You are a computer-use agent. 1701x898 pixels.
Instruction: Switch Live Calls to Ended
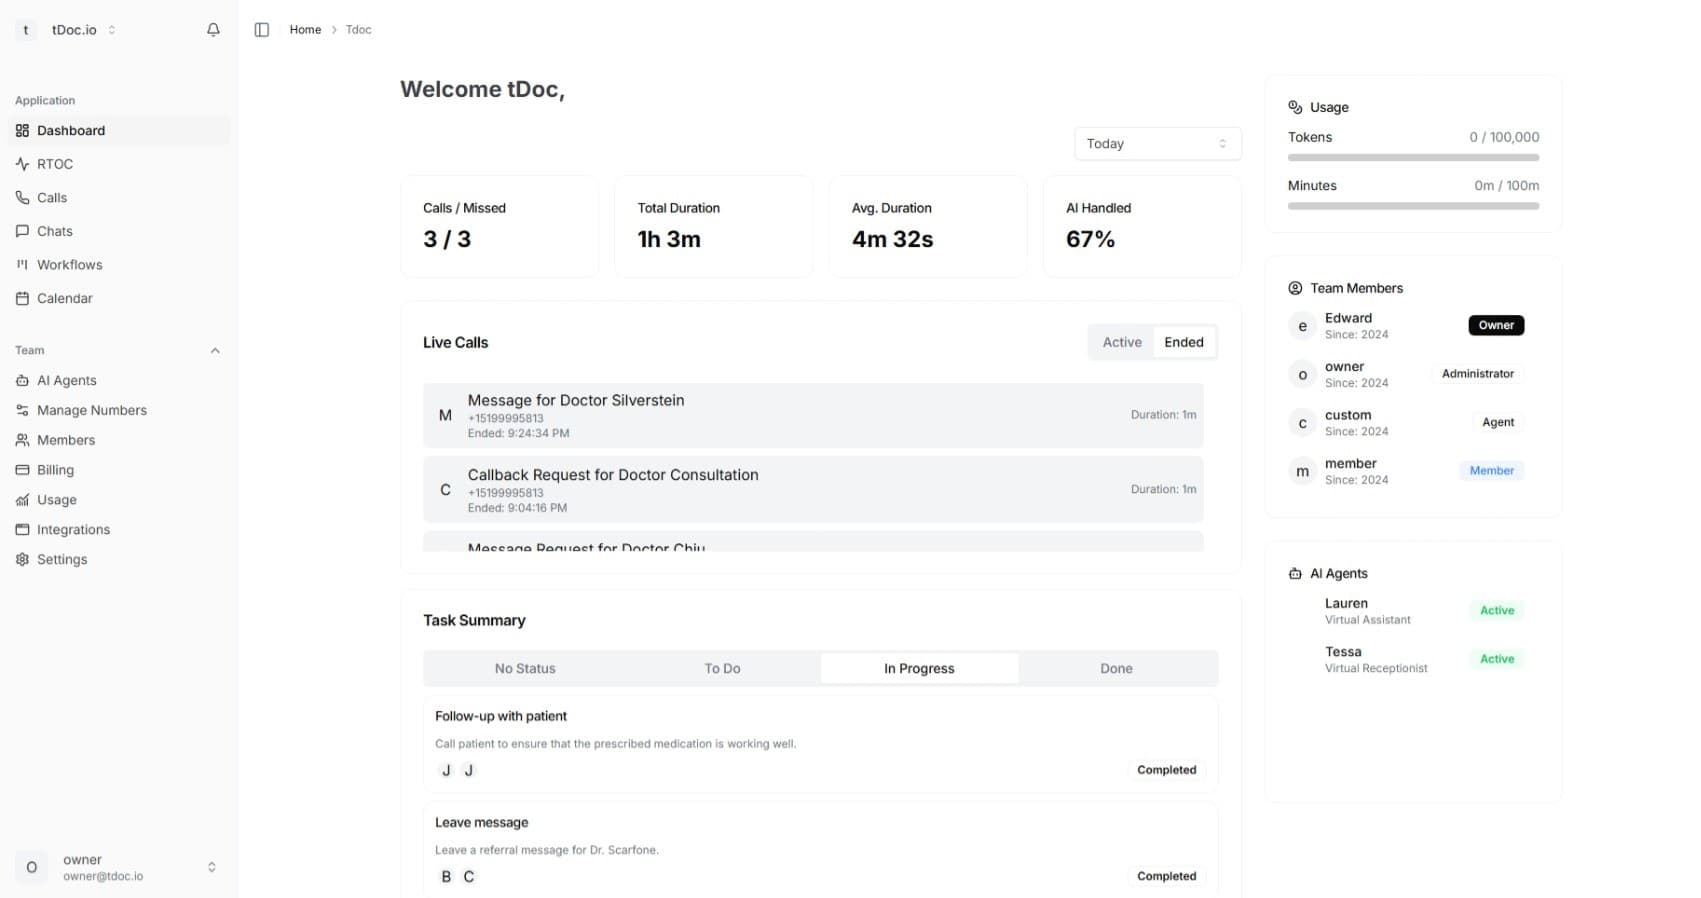[1183, 342]
